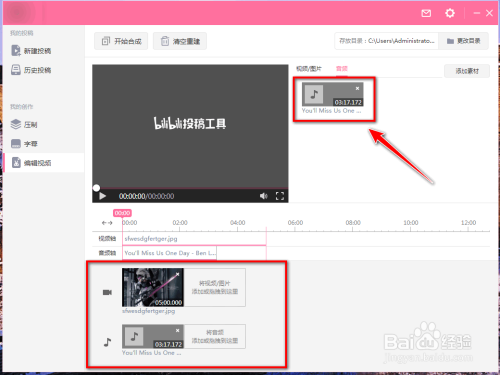Click the 04:00 mark on timeline ruler
Image resolution: width=500 pixels, height=375 pixels.
237,223
